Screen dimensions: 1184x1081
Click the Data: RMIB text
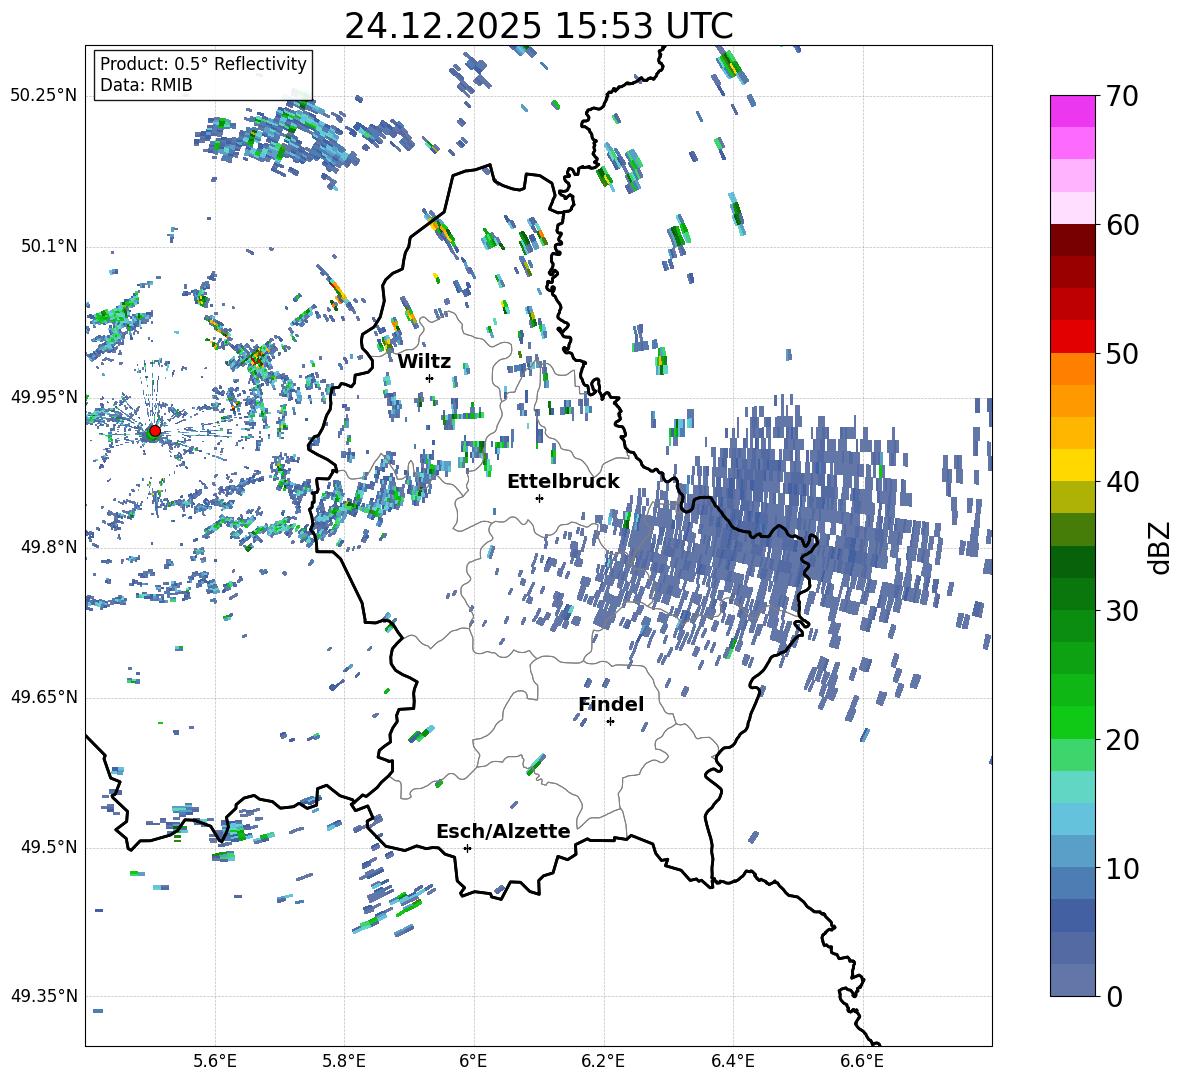146,85
